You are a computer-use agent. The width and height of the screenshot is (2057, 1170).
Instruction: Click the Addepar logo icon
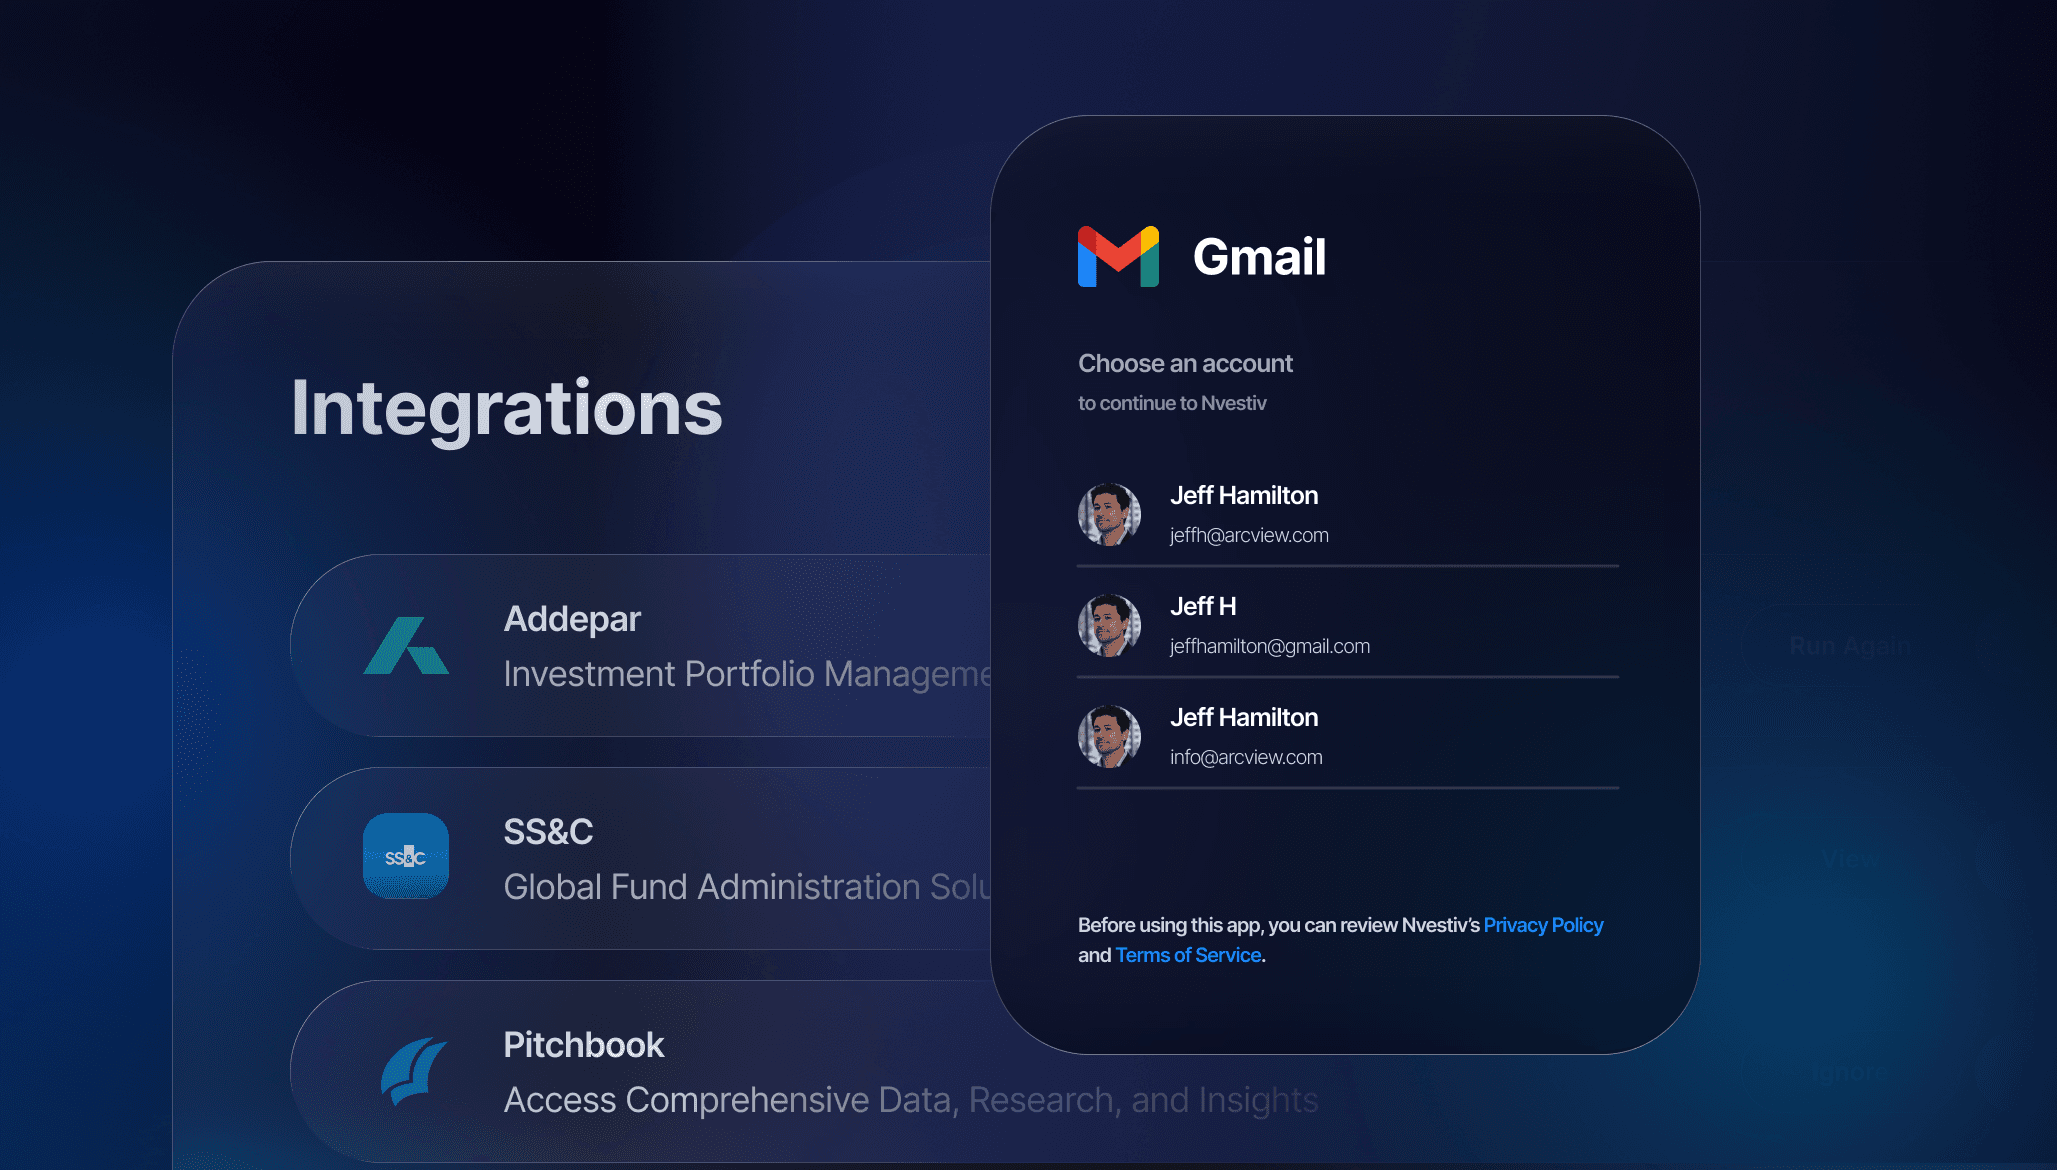click(406, 646)
